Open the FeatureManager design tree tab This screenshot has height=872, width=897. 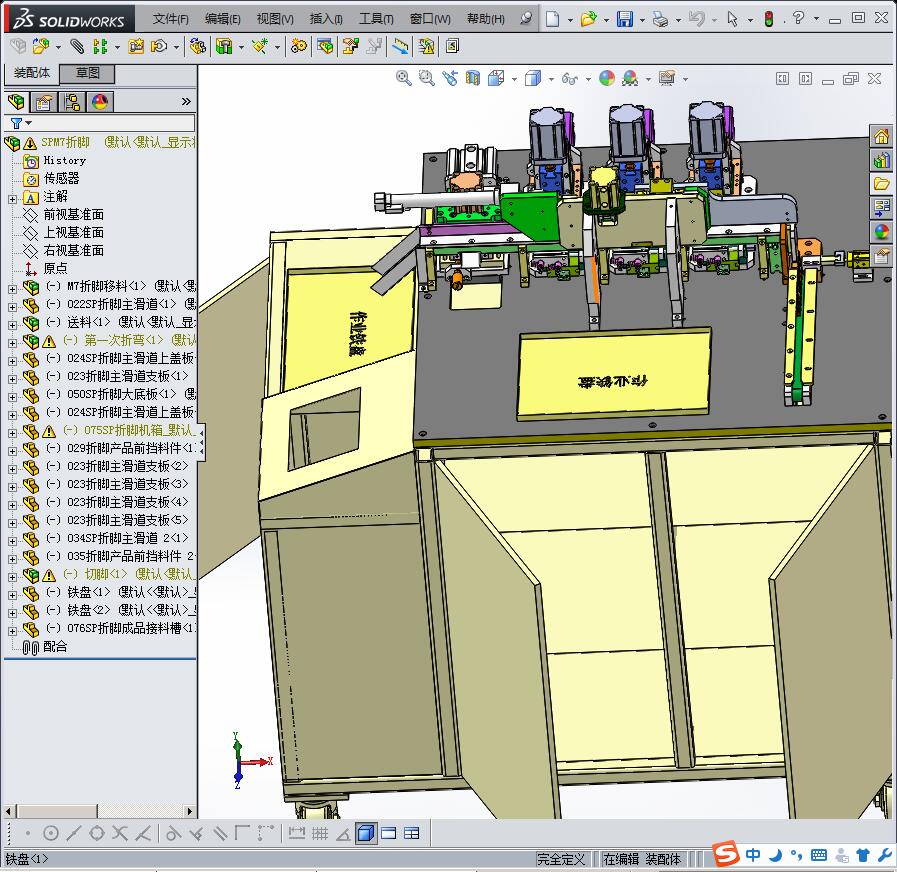[17, 102]
